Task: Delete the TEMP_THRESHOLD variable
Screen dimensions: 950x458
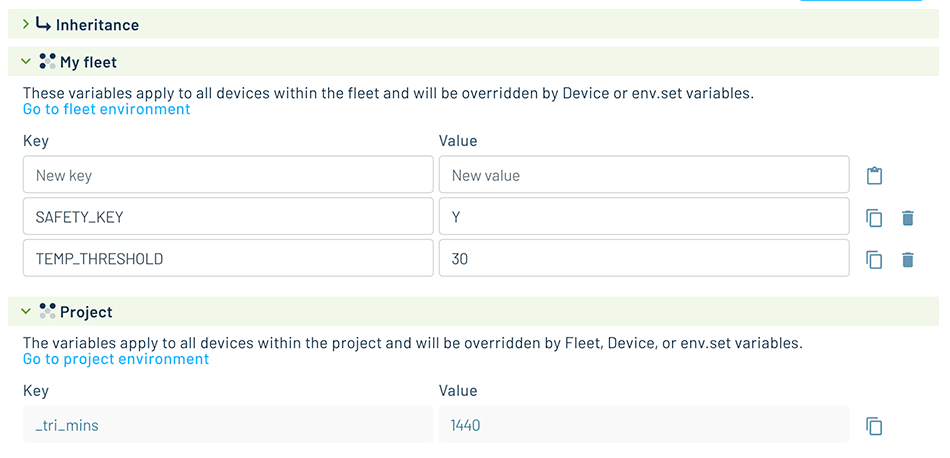Action: pos(907,259)
